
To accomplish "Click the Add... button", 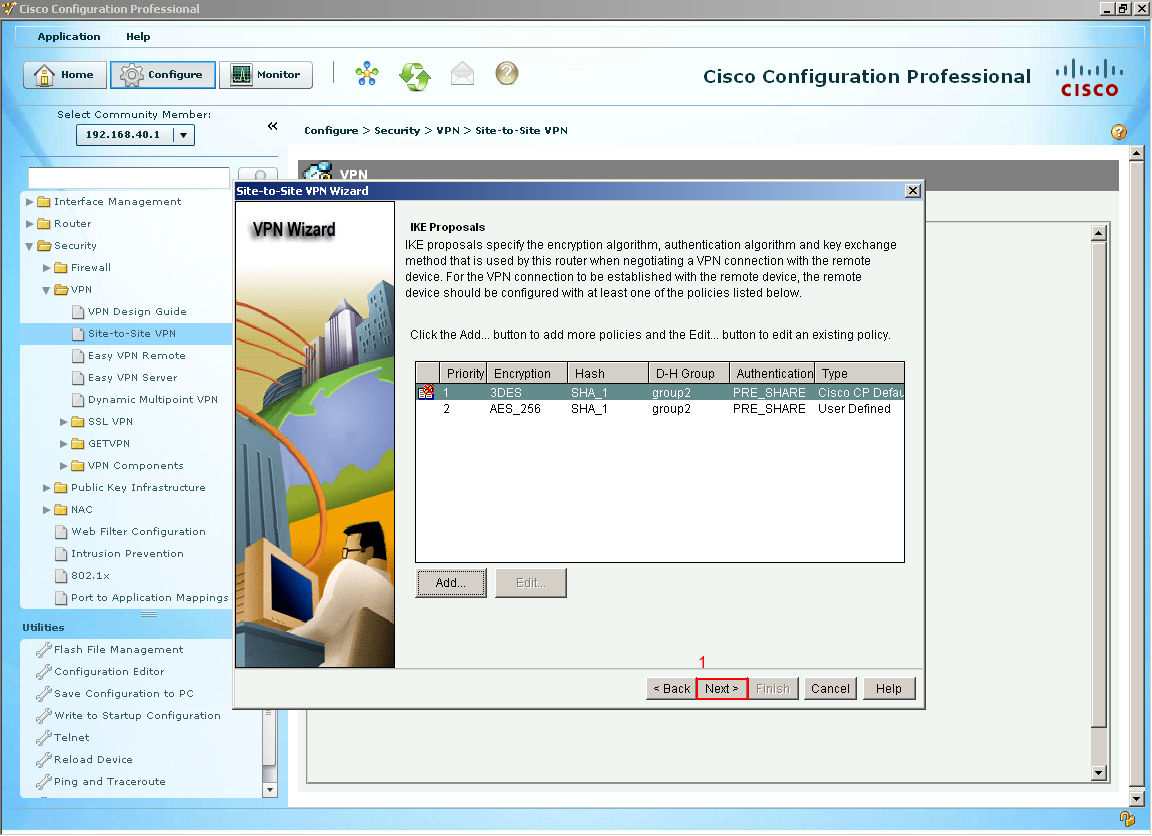I will tap(450, 583).
